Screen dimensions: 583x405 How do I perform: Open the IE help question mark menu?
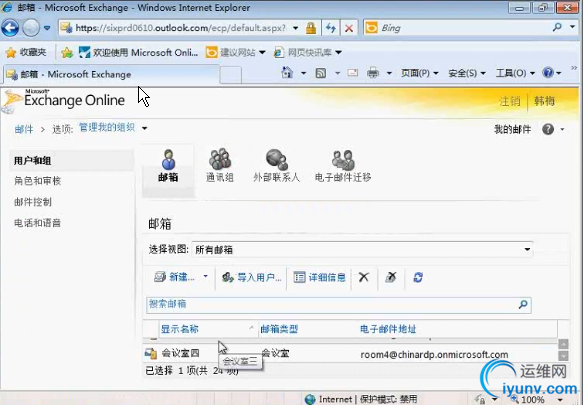coord(551,73)
